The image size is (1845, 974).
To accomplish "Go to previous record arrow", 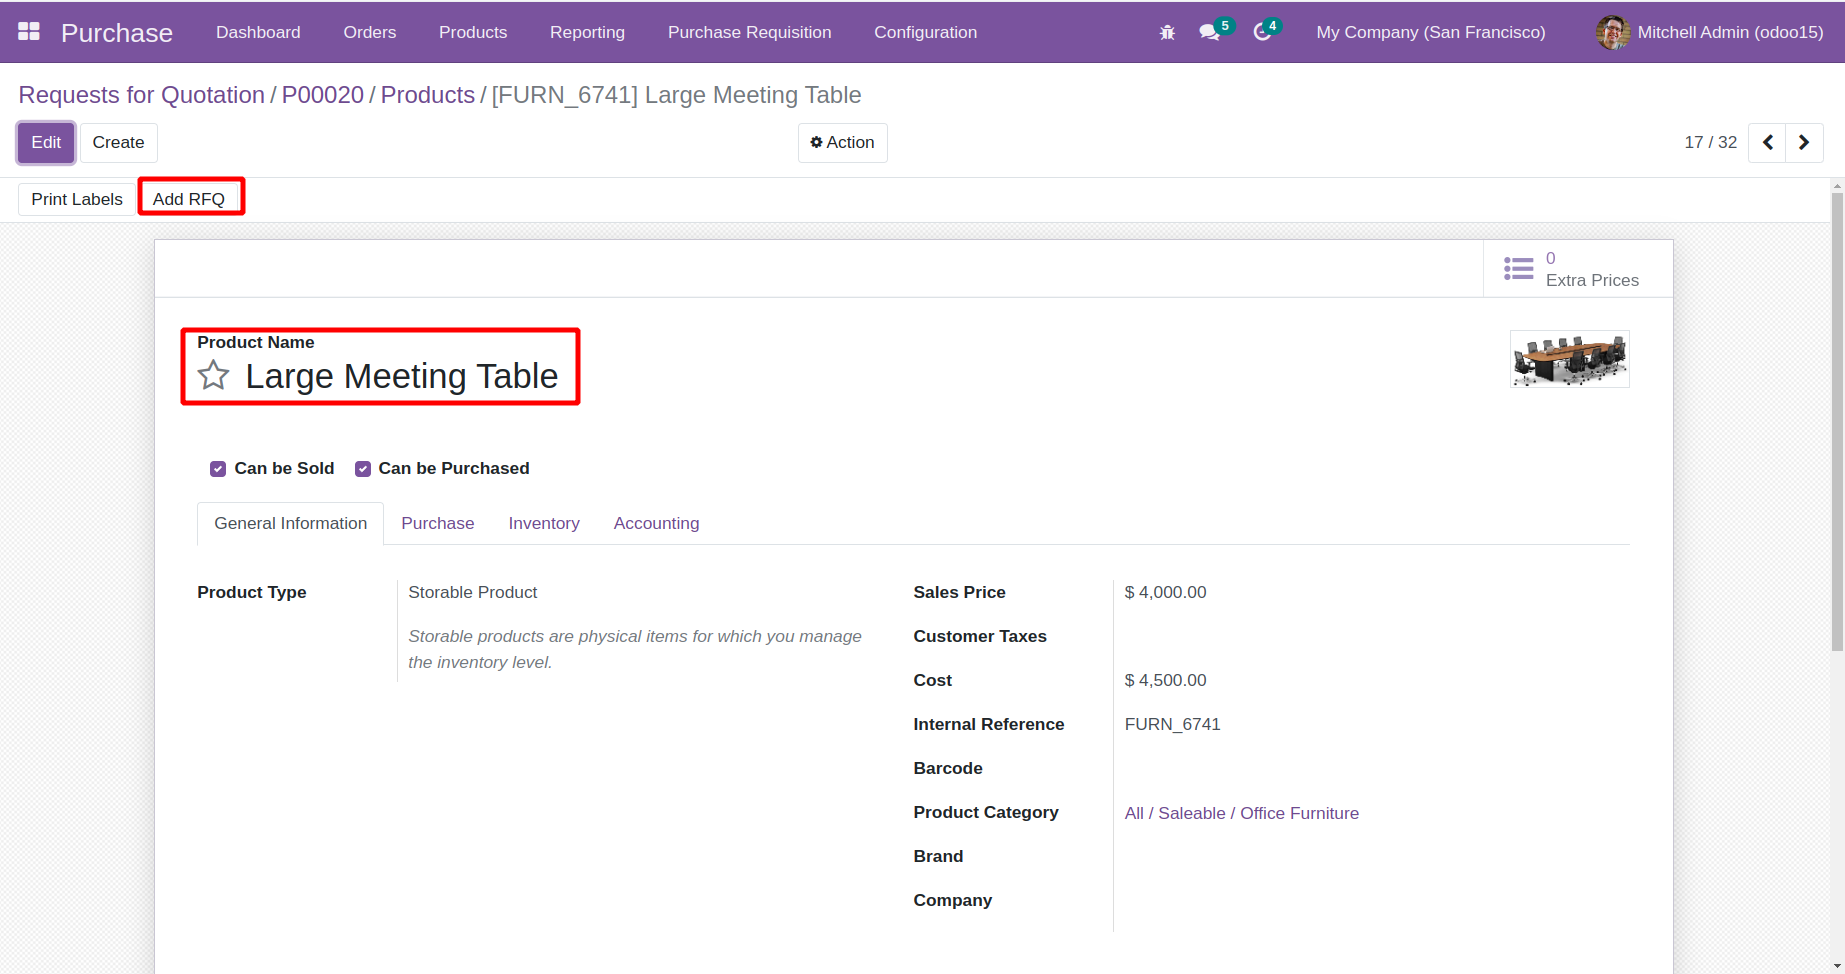I will tap(1767, 142).
